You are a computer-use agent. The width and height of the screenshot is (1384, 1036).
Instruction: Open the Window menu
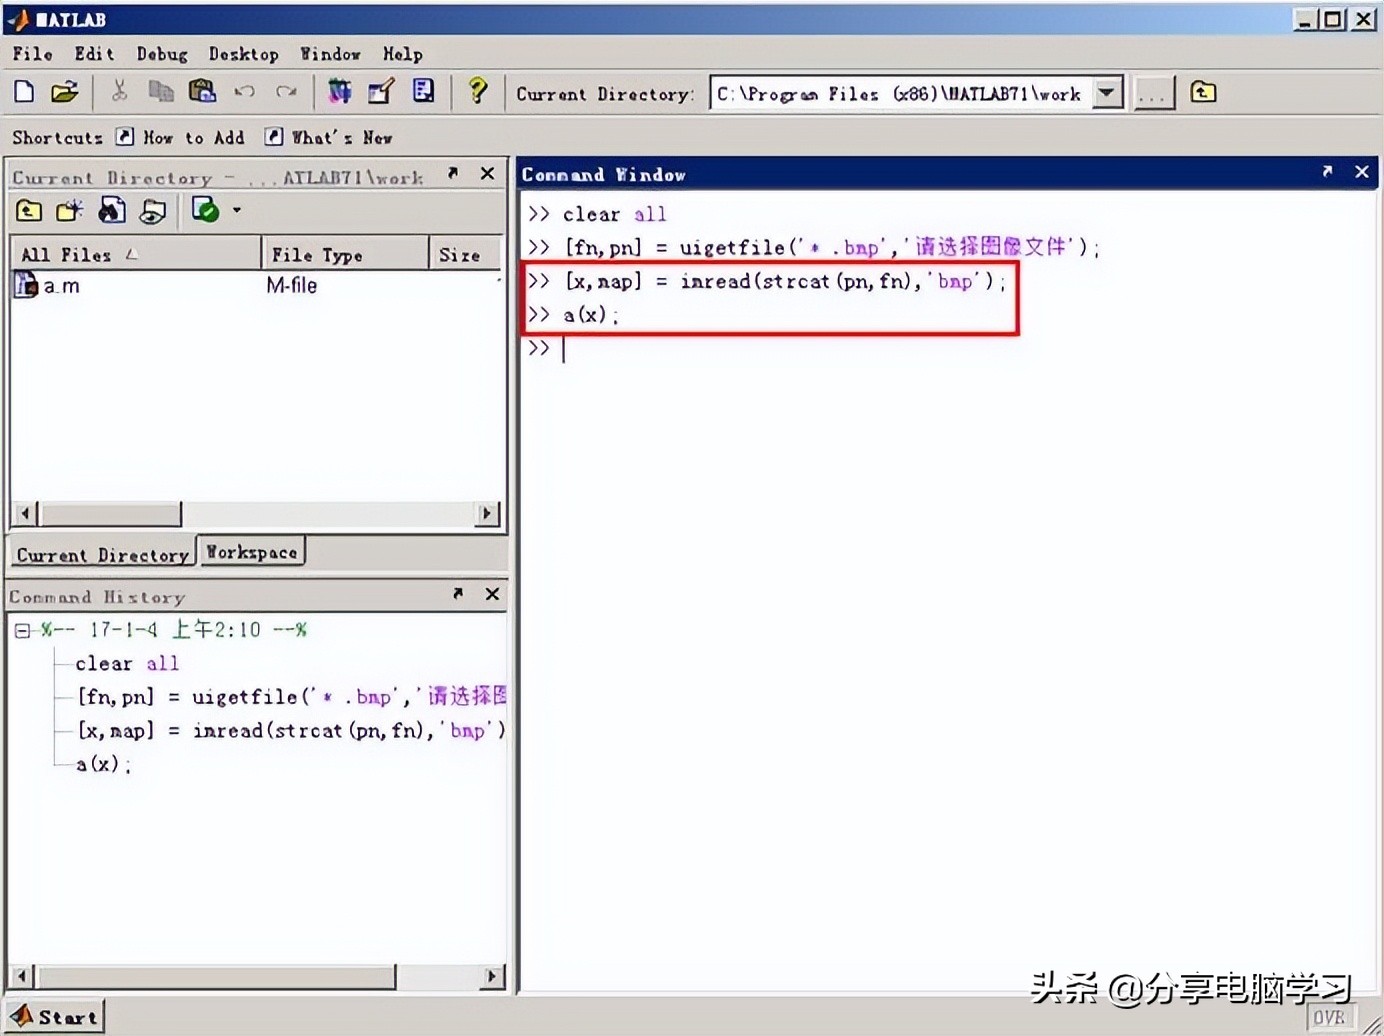330,54
